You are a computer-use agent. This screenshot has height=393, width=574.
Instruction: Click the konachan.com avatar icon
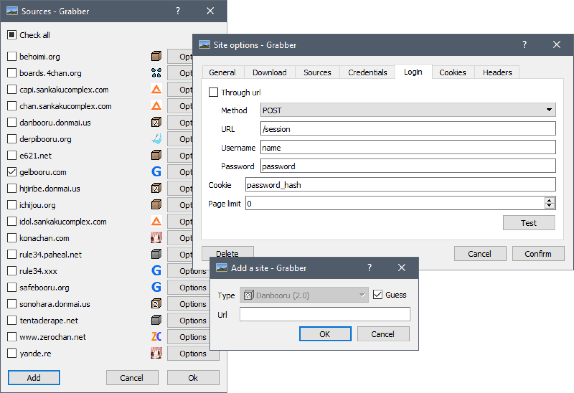pos(156,238)
